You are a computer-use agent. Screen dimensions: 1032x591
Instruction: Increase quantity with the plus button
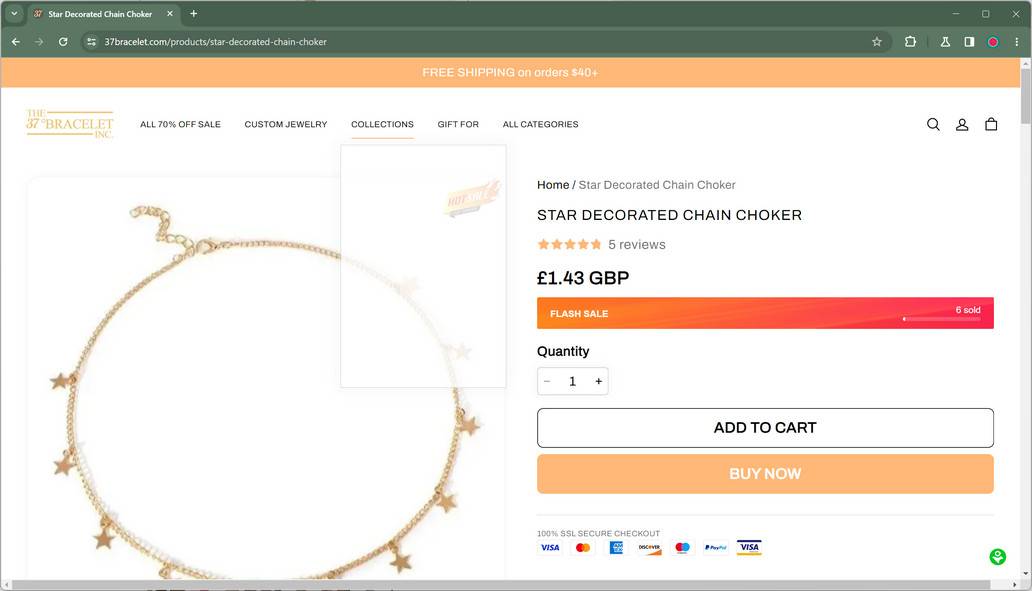click(598, 381)
